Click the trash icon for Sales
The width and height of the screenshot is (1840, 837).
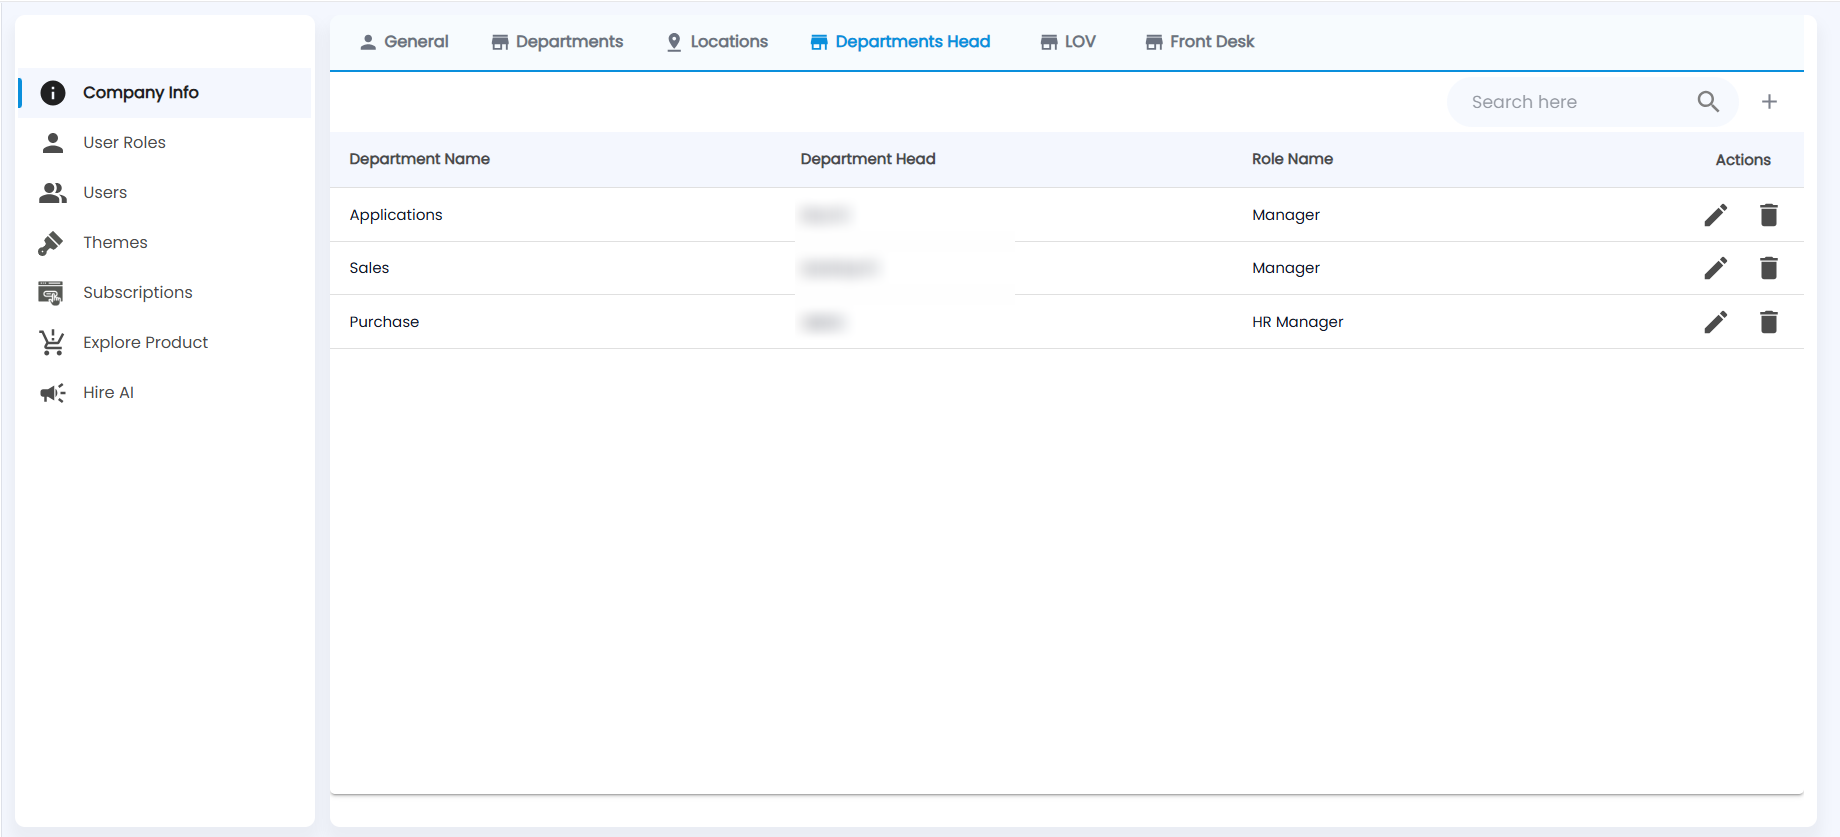click(1768, 268)
